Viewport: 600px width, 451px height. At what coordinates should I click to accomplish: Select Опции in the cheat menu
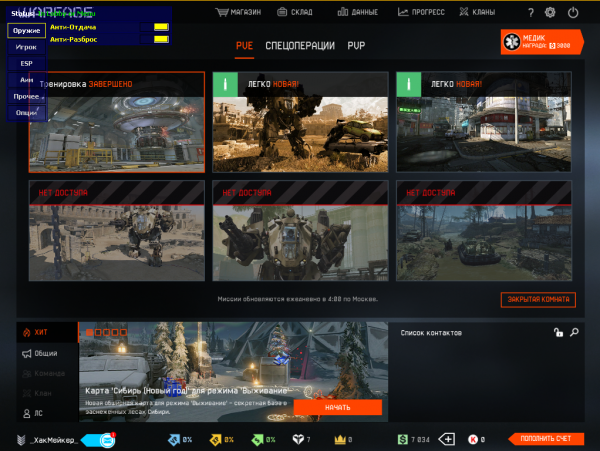26,113
